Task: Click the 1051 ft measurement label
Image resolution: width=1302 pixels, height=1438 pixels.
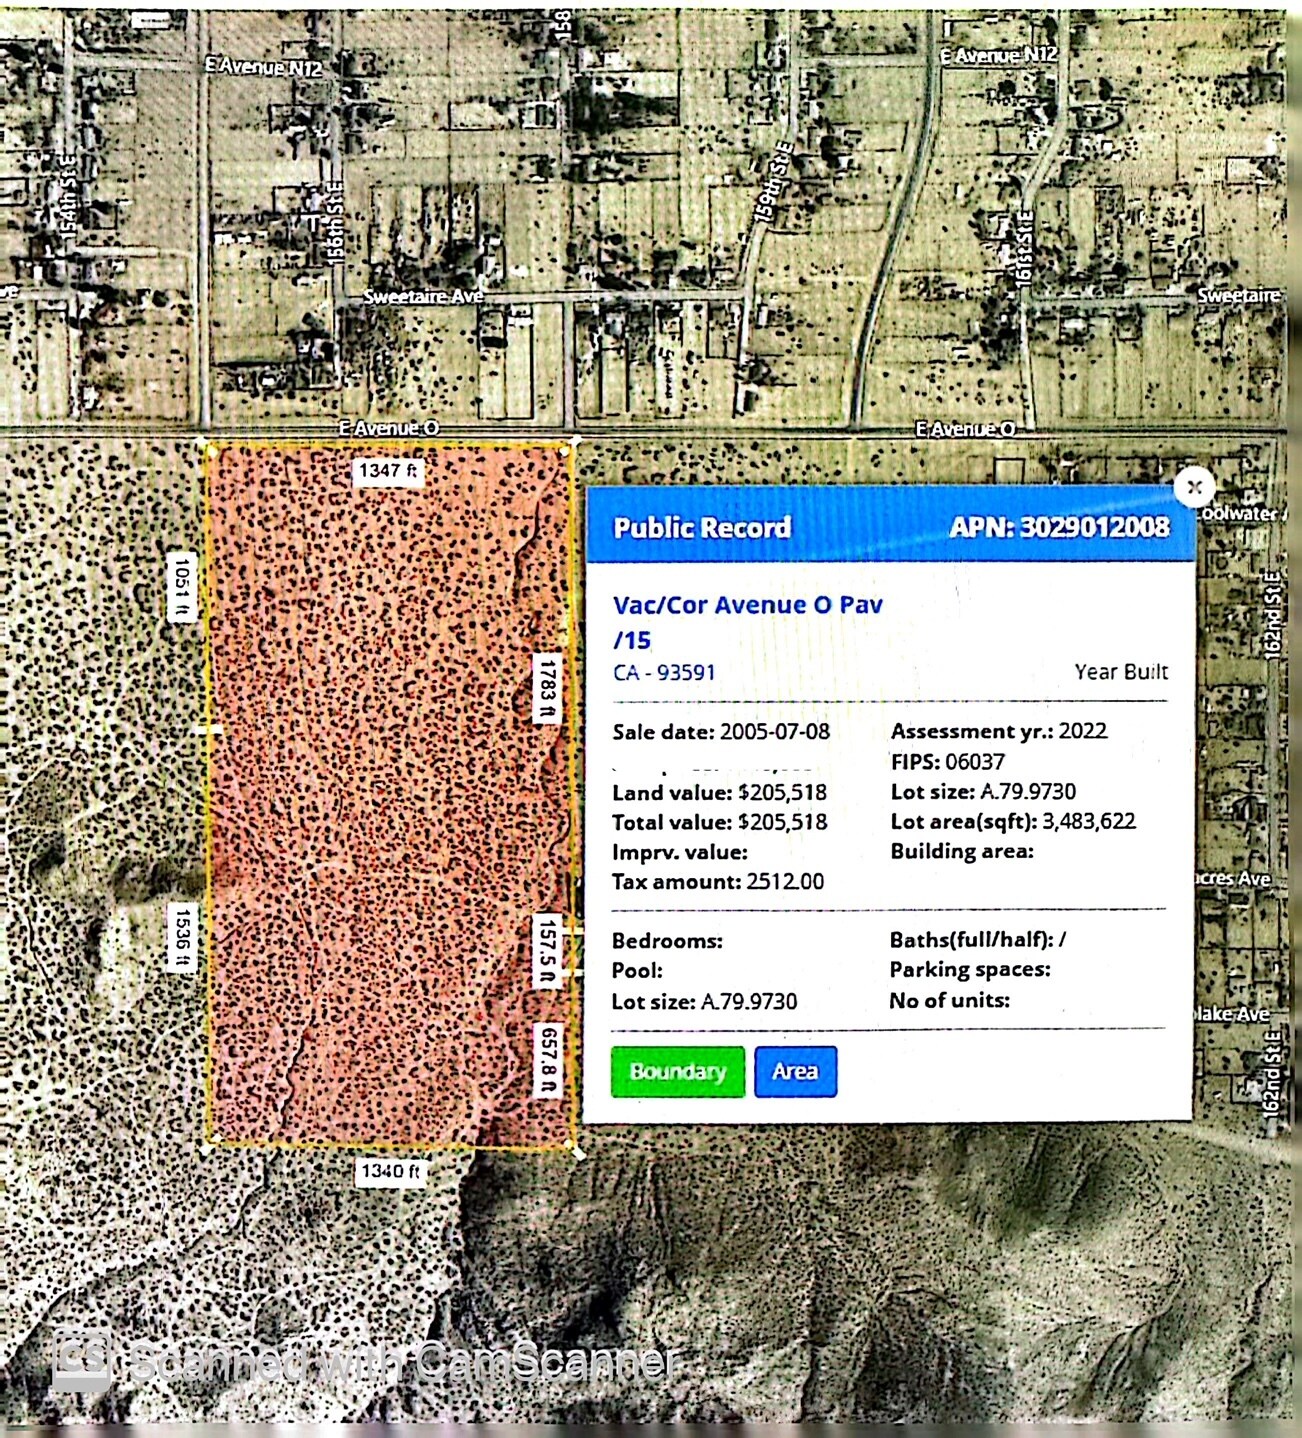Action: click(181, 586)
